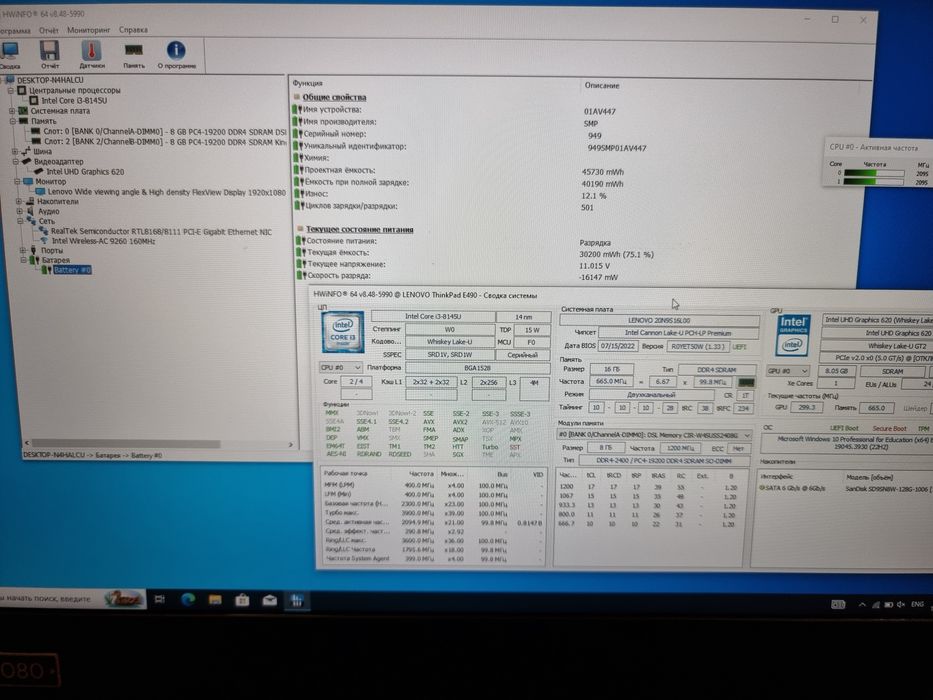Click the Функция column header
The height and width of the screenshot is (700, 933).
click(308, 83)
